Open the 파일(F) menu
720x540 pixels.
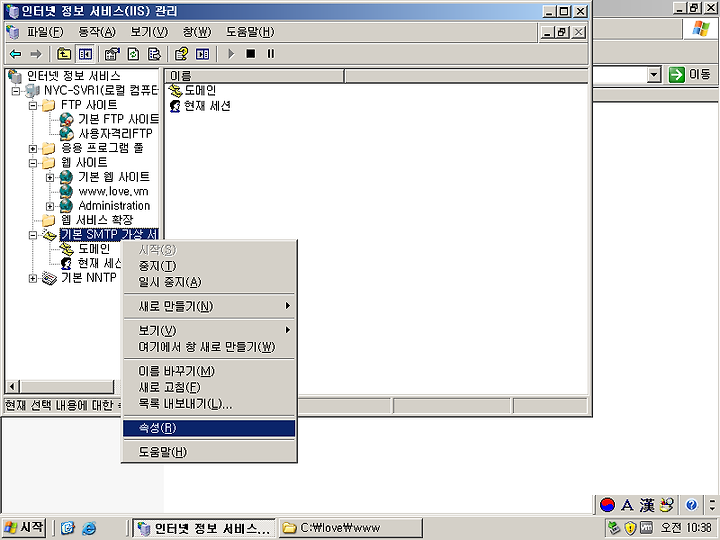coord(45,32)
